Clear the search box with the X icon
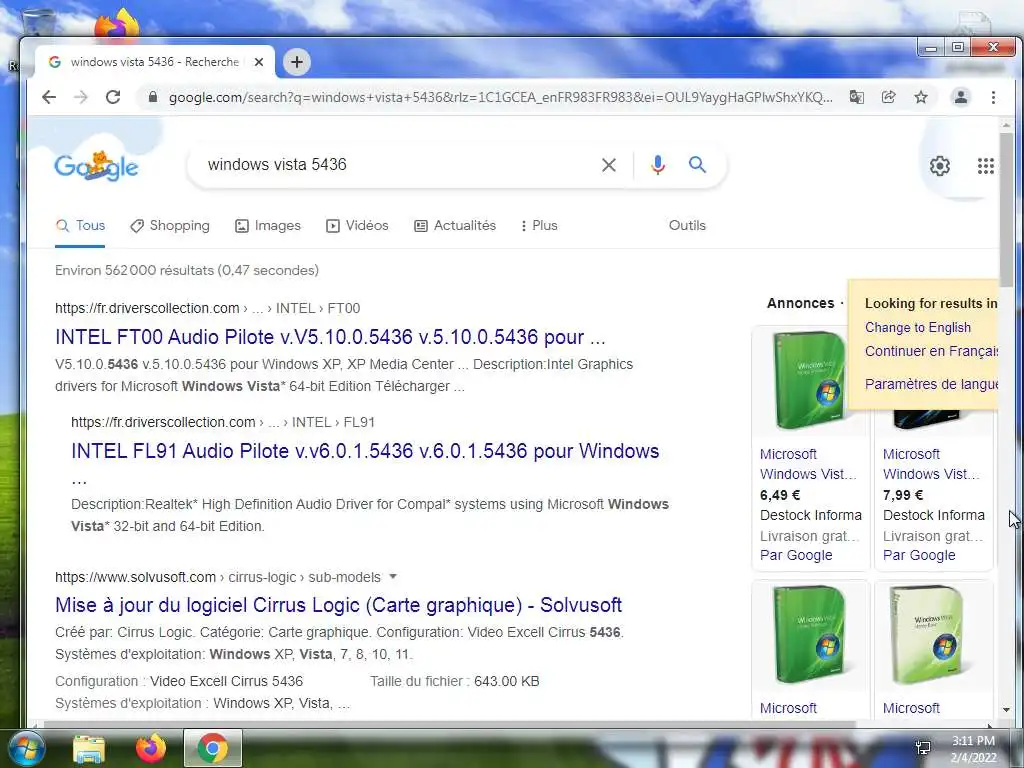Viewport: 1024px width, 768px height. pyautogui.click(x=609, y=165)
